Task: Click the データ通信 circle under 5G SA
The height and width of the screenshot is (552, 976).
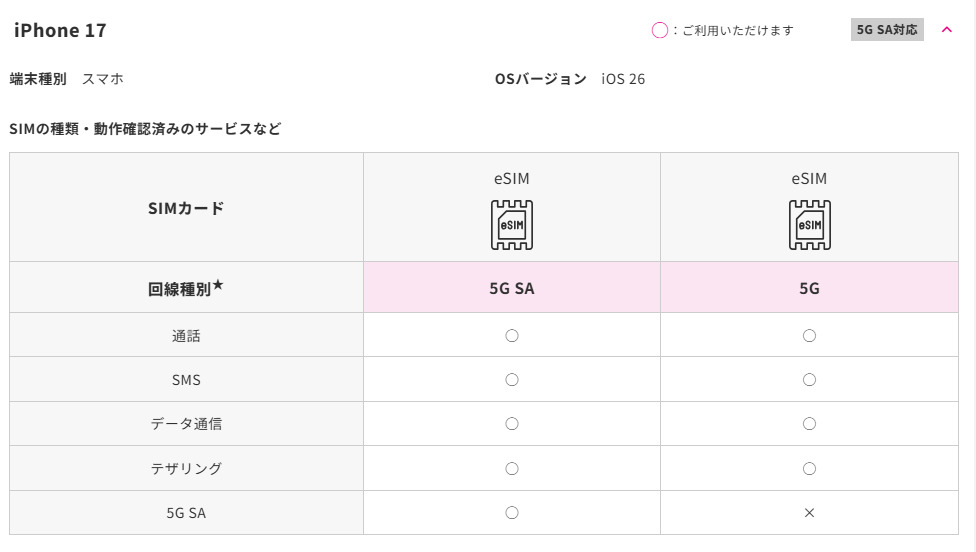Action: (x=512, y=424)
